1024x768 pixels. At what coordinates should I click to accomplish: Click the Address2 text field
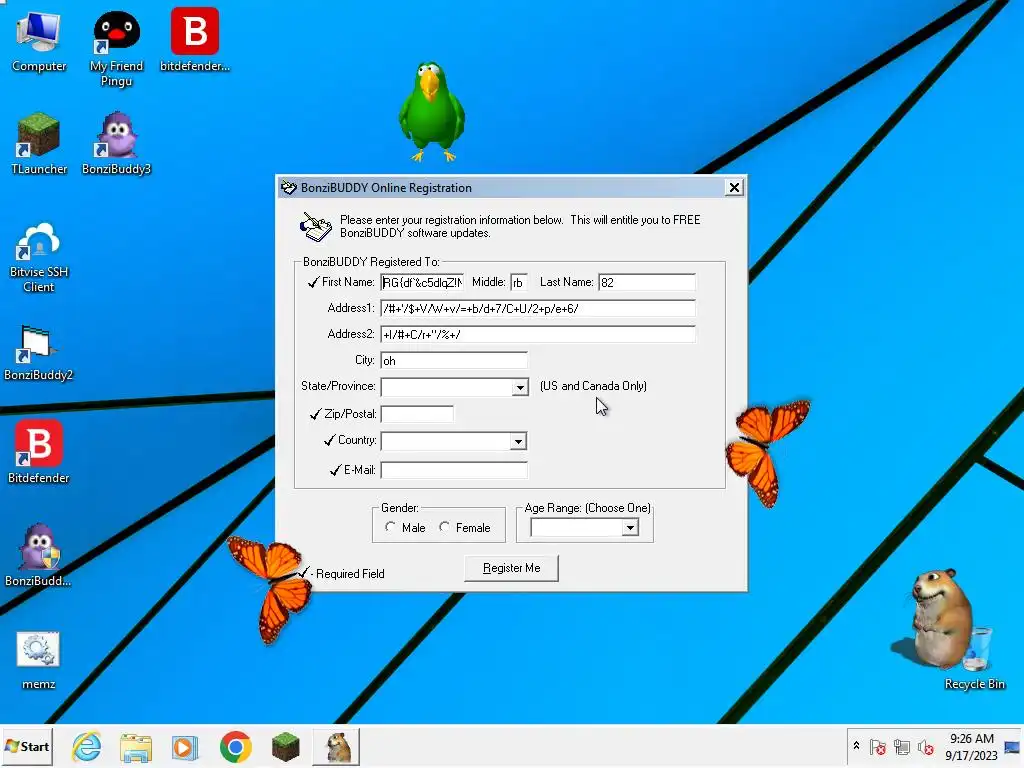(538, 334)
